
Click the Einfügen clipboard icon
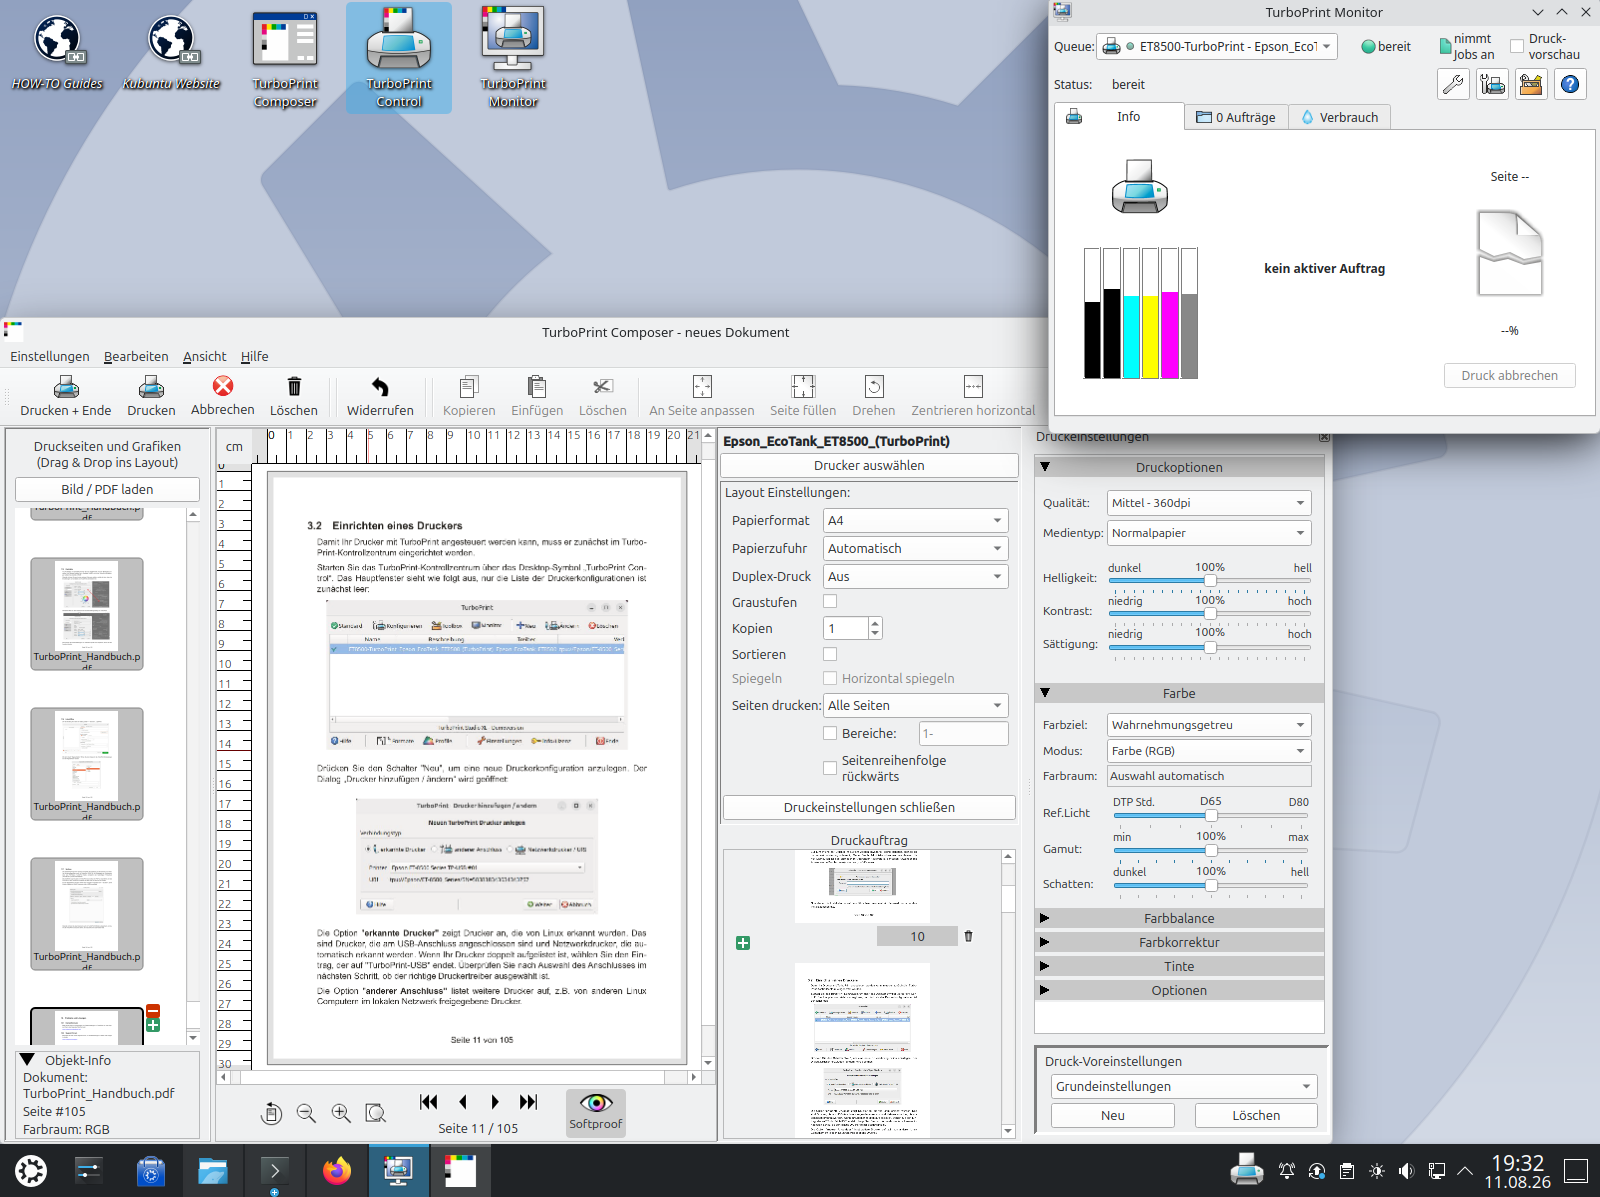pos(537,387)
